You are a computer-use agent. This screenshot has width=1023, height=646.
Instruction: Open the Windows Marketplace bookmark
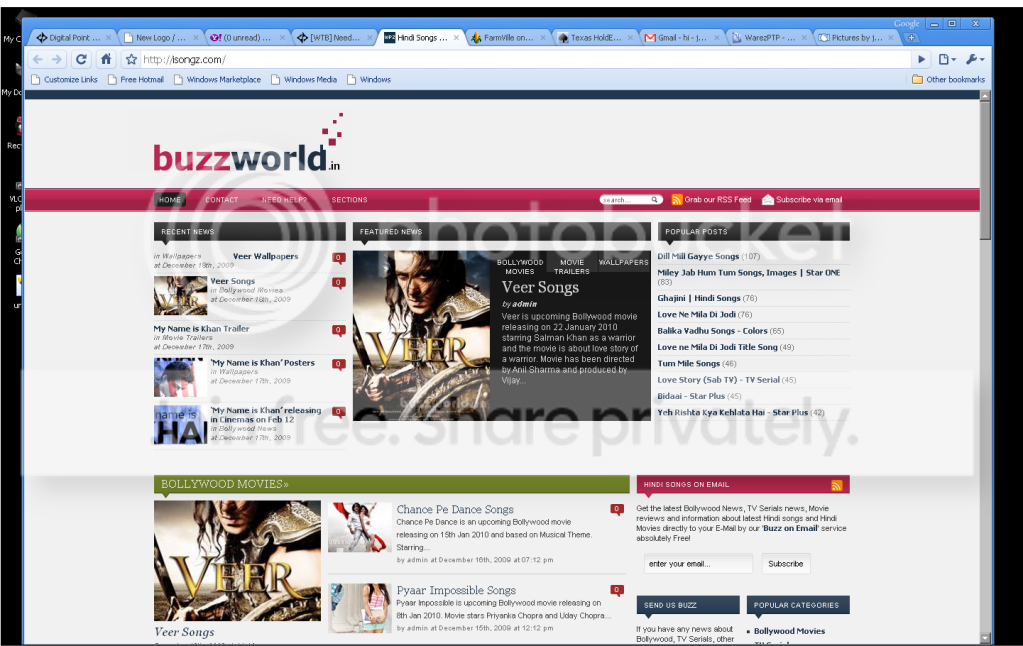(217, 80)
